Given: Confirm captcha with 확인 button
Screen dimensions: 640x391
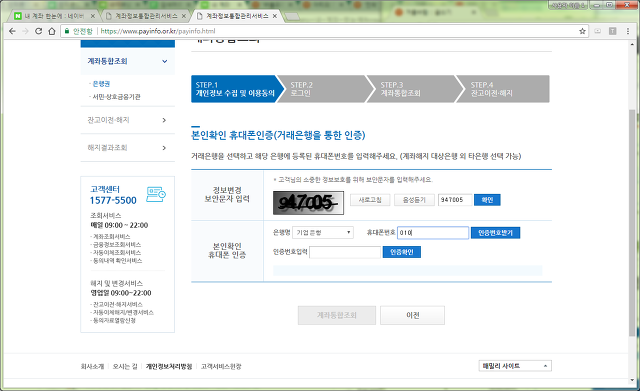Looking at the screenshot, I should (487, 200).
